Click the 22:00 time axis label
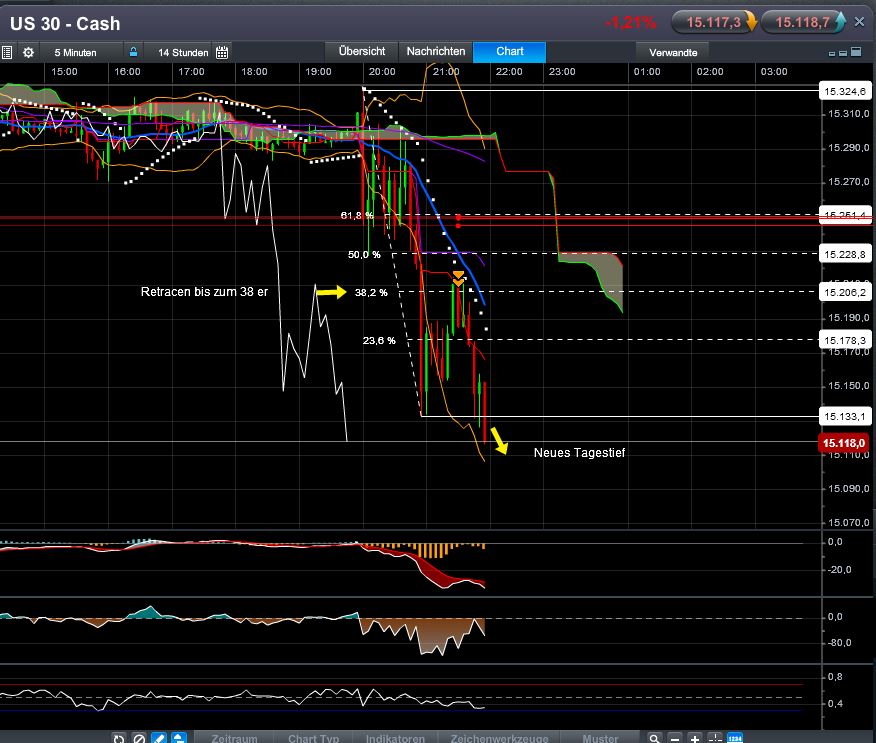This screenshot has width=876, height=743. pyautogui.click(x=509, y=72)
